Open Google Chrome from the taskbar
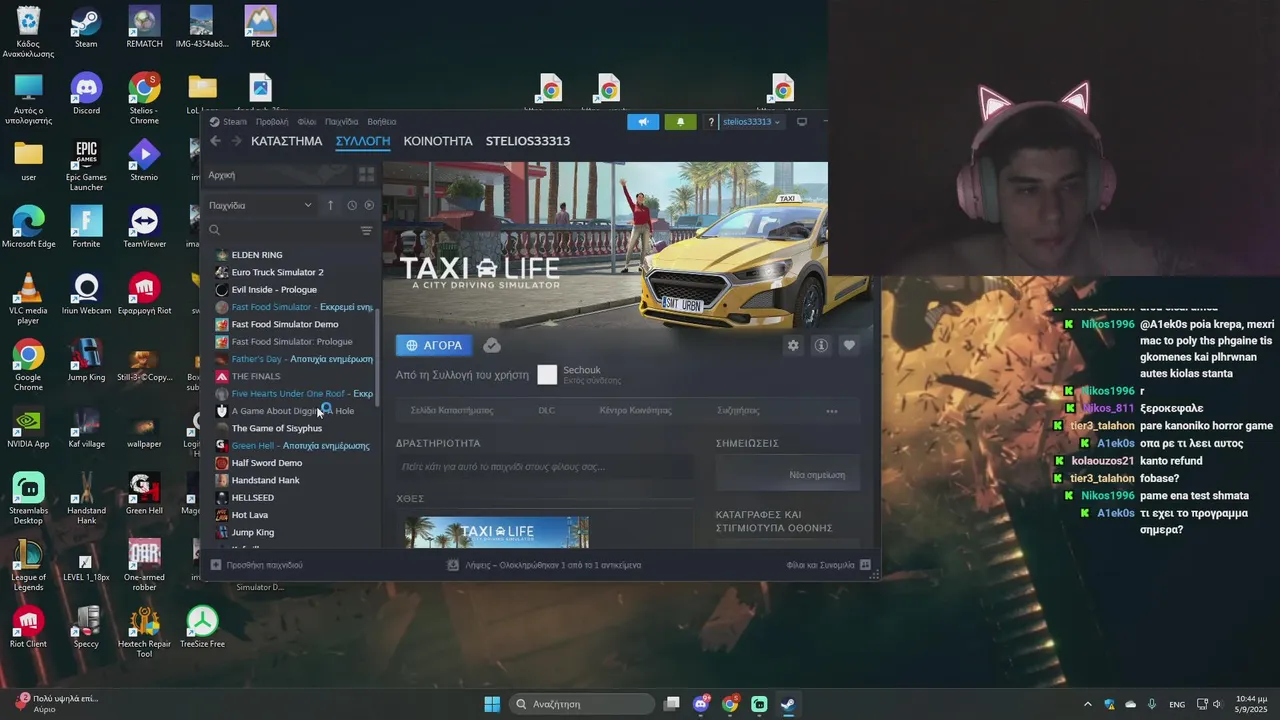1280x720 pixels. 730,704
